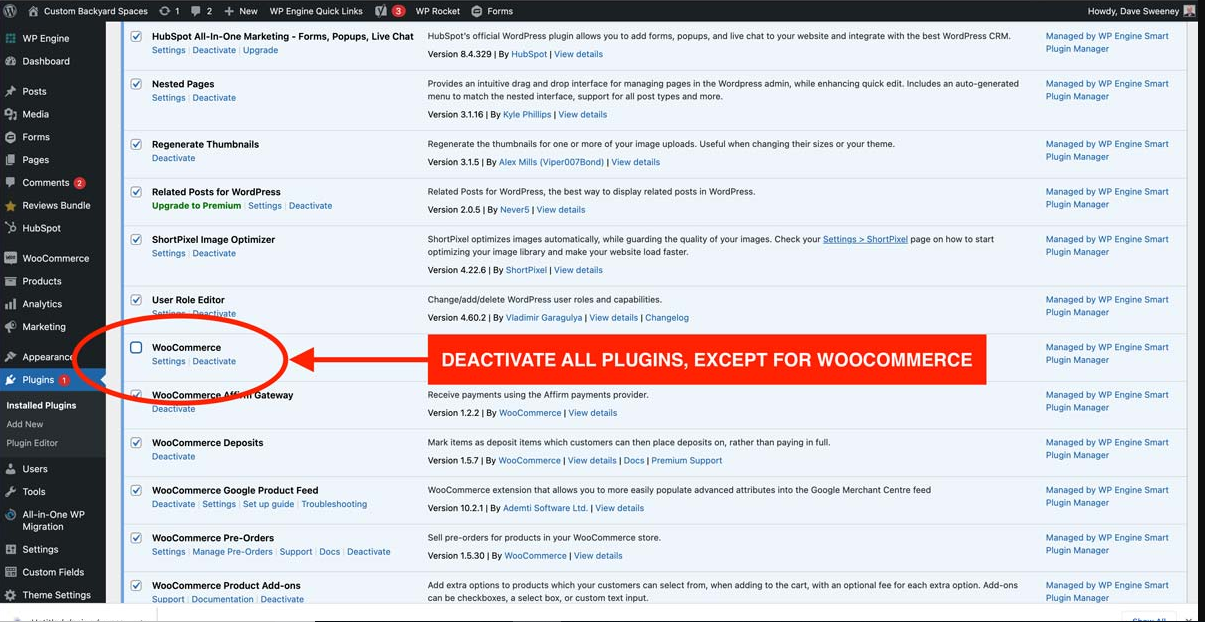Uncheck the User Role Editor checkbox
This screenshot has width=1205, height=622.
[136, 300]
